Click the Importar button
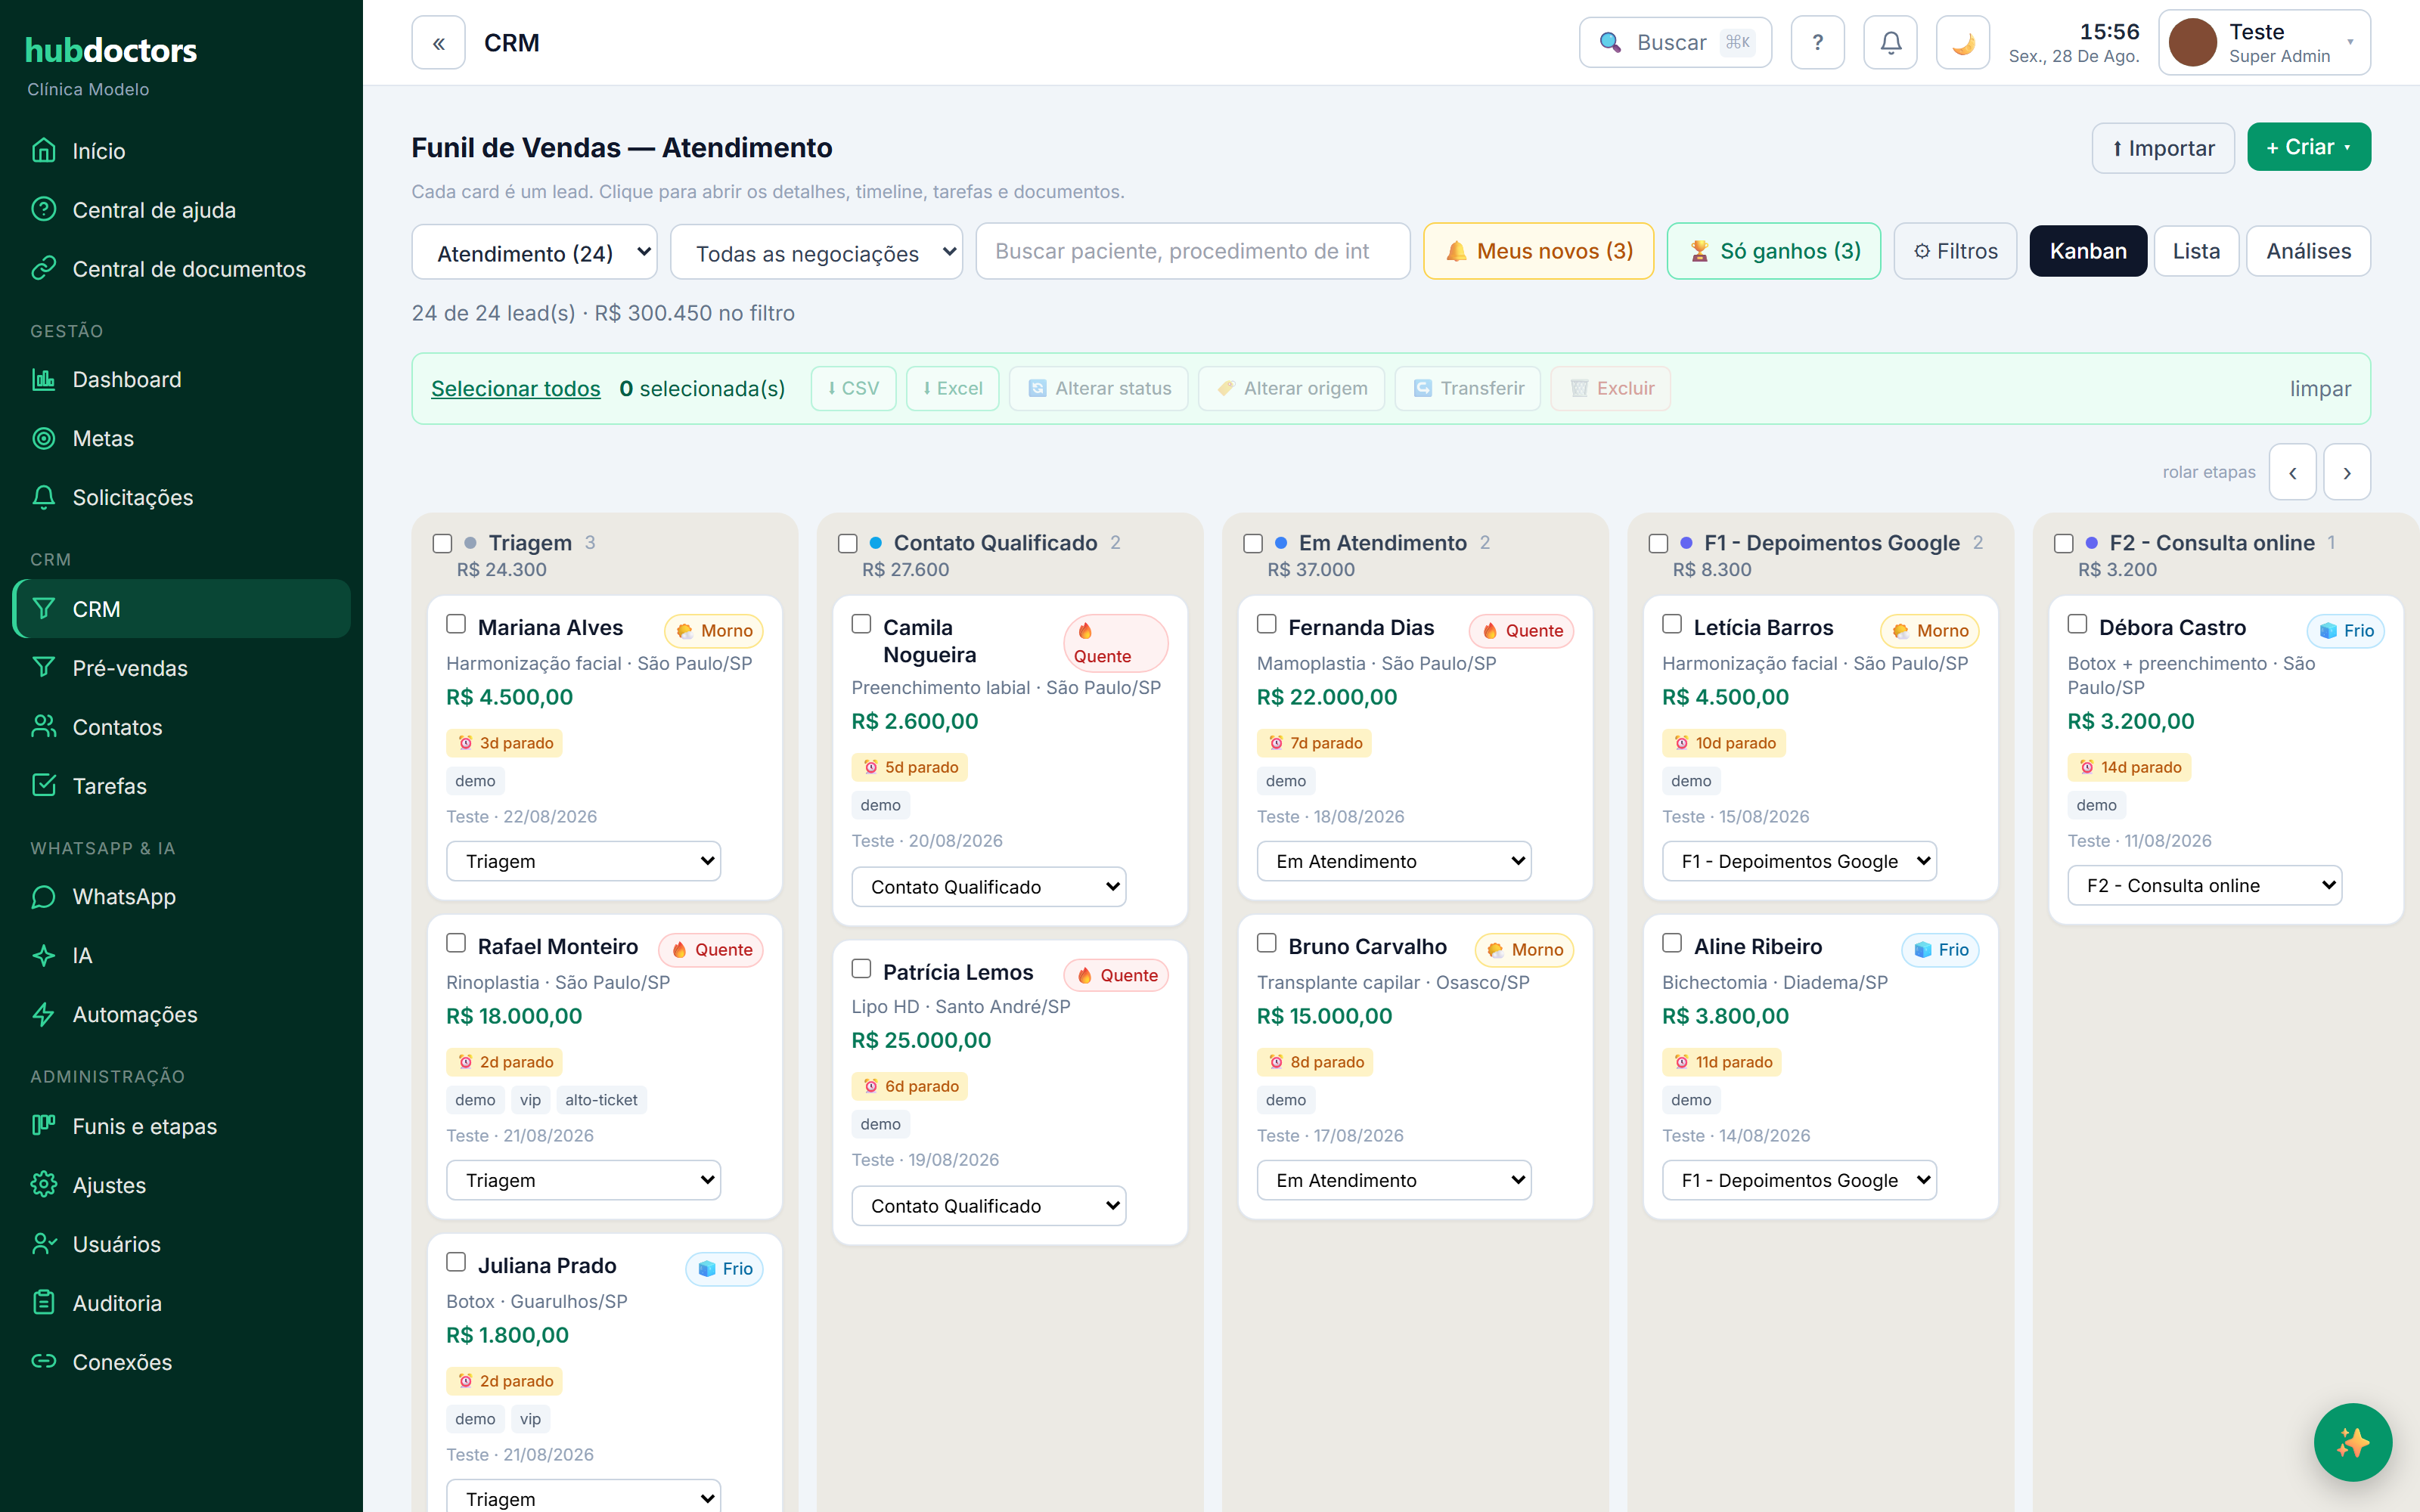 click(x=2163, y=148)
